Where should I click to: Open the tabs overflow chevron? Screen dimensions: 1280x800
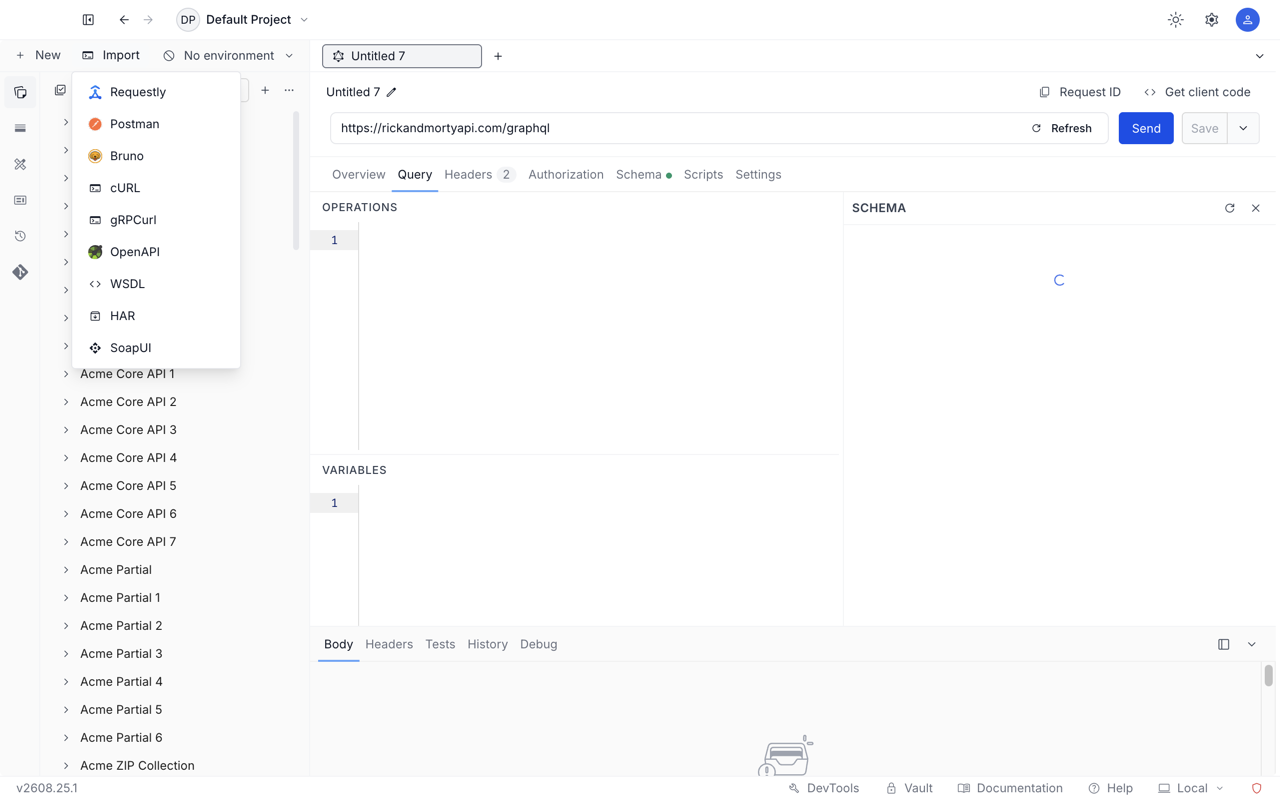1260,56
